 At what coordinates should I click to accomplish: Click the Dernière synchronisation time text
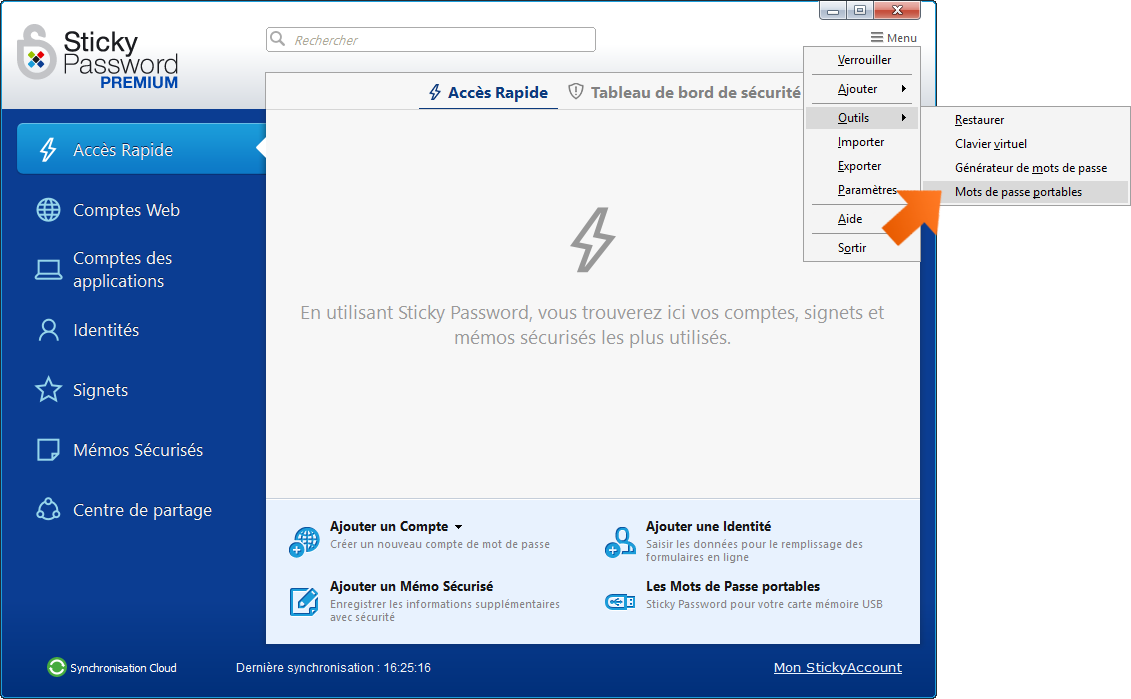point(333,668)
